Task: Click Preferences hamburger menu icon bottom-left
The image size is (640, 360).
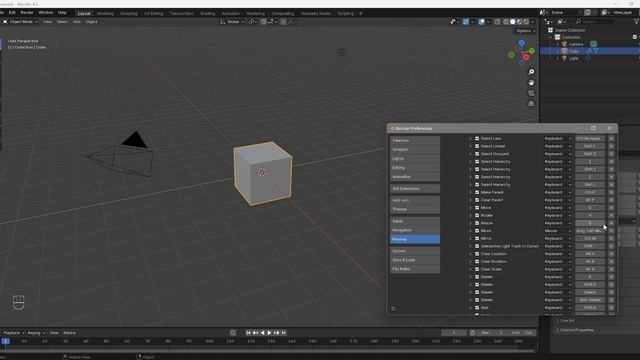Action: point(393,309)
